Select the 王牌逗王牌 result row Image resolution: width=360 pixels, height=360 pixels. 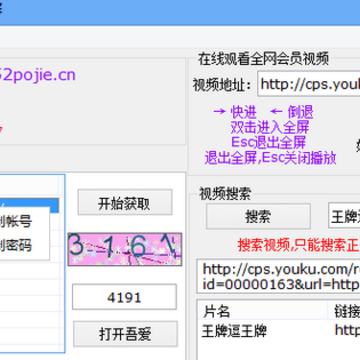click(x=279, y=331)
